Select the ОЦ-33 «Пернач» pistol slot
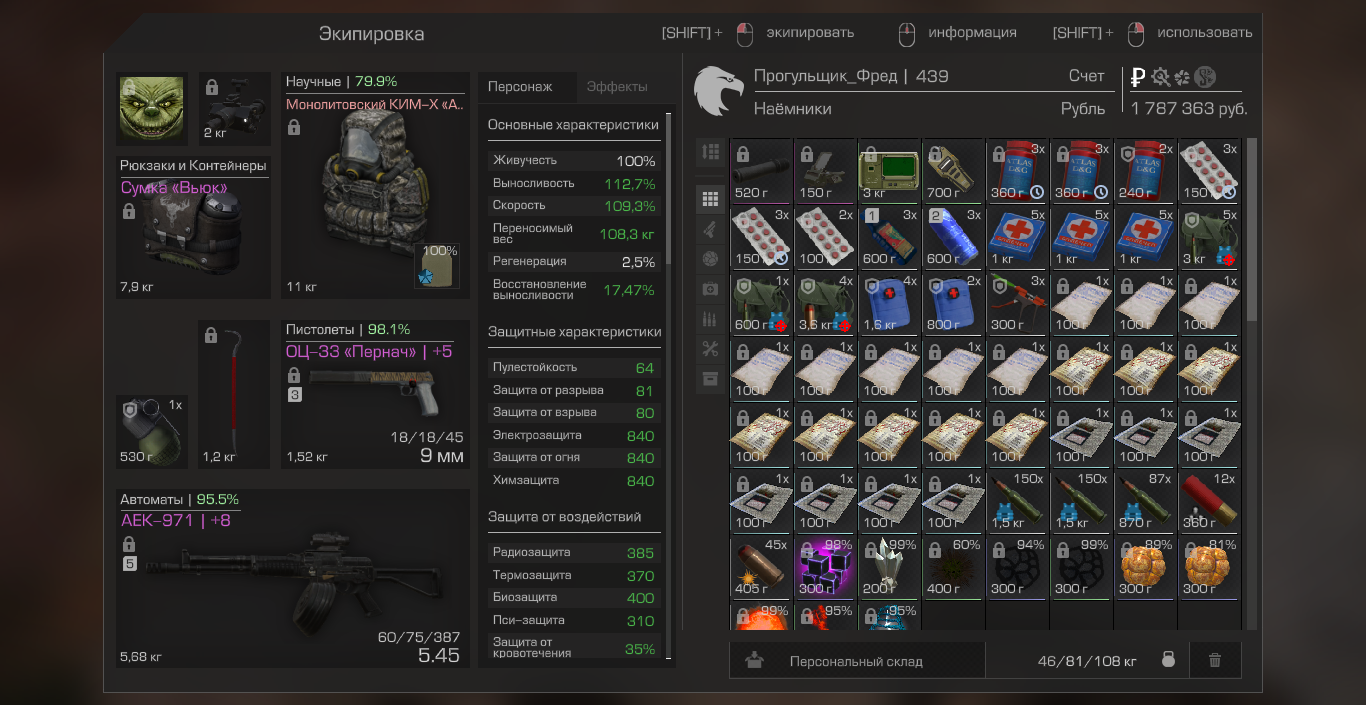The image size is (1366, 705). [x=375, y=394]
